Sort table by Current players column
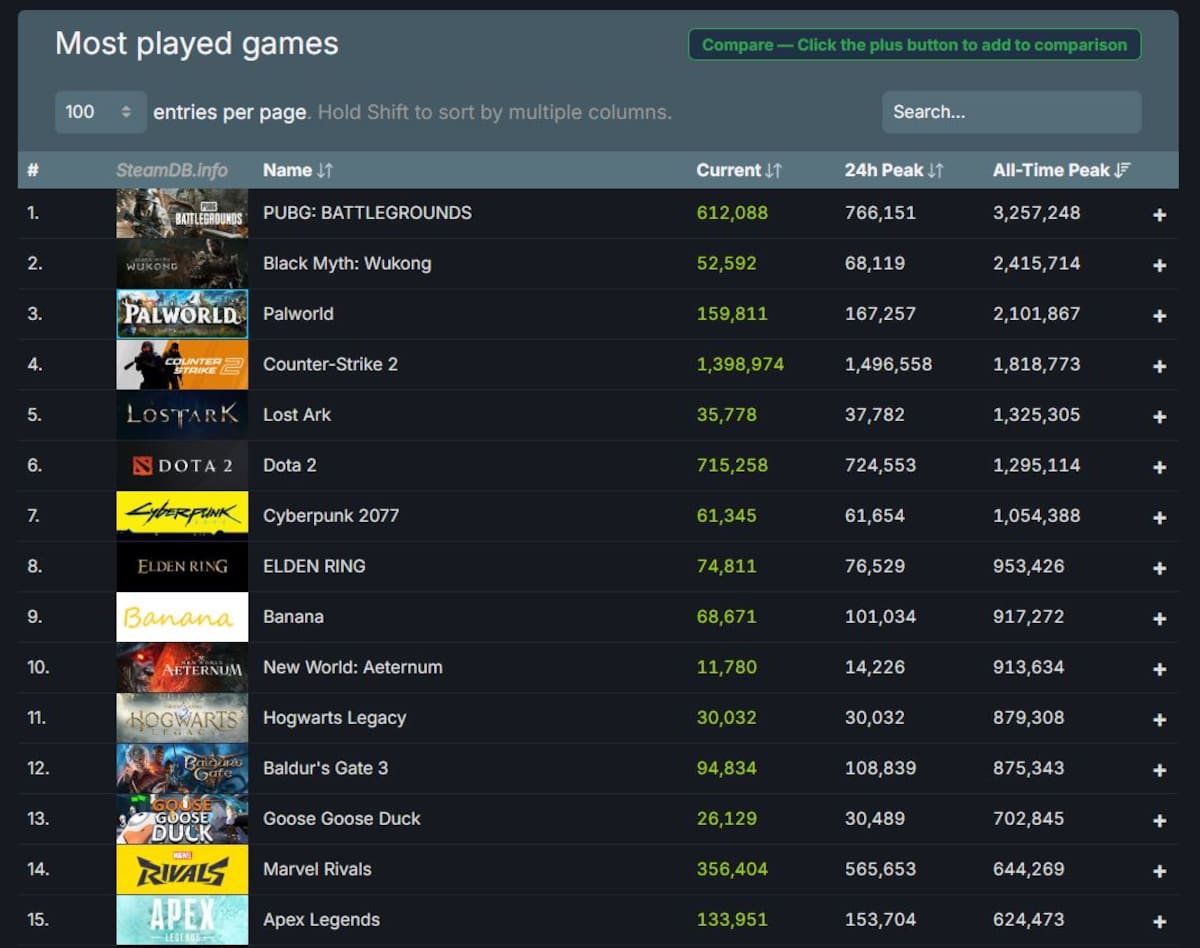The image size is (1200, 948). (739, 170)
